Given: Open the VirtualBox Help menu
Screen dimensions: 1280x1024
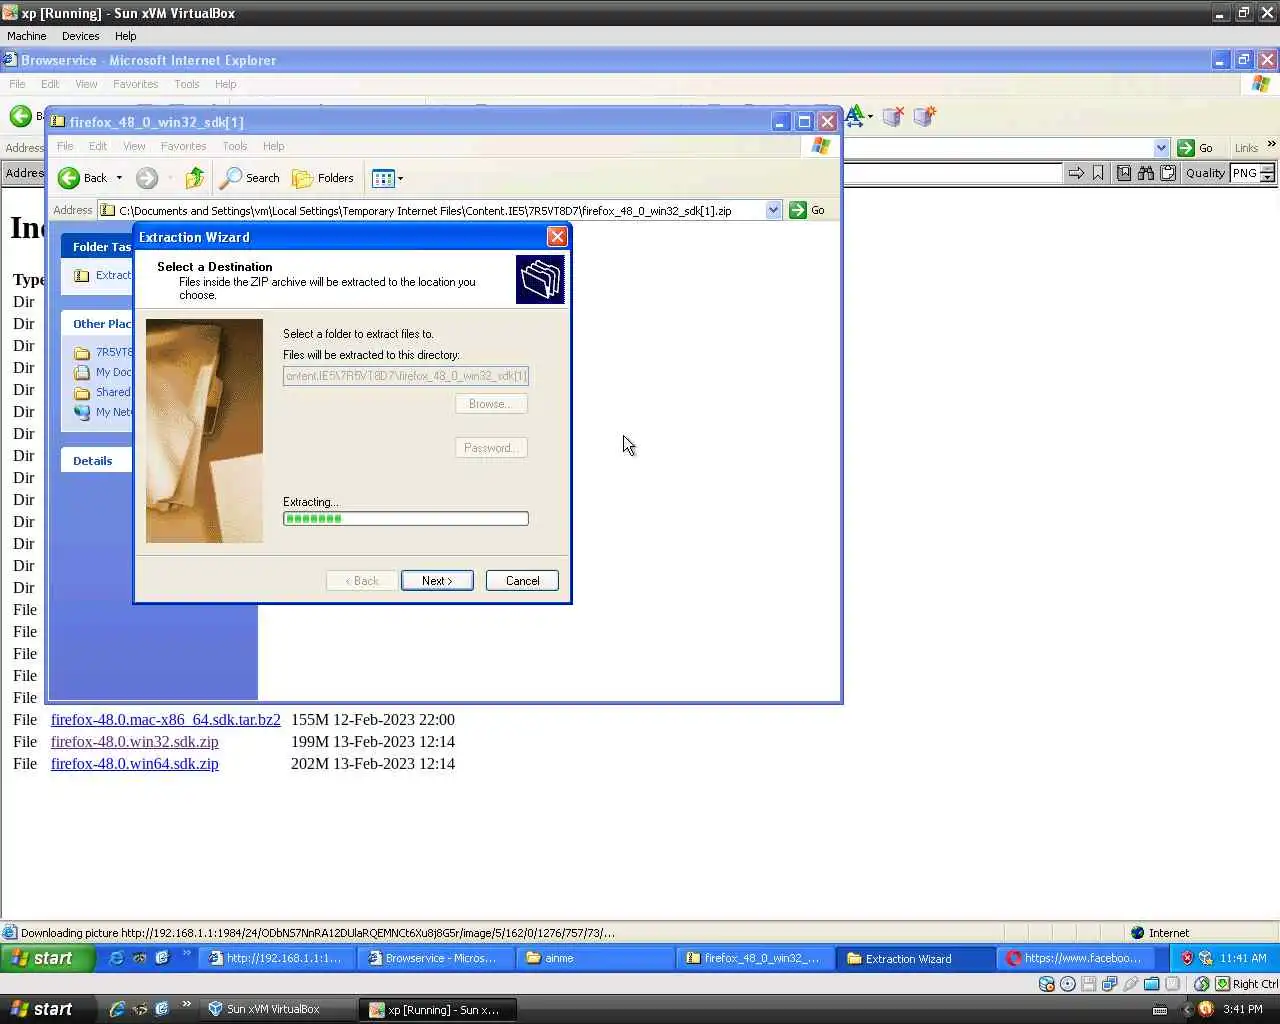Looking at the screenshot, I should 125,36.
